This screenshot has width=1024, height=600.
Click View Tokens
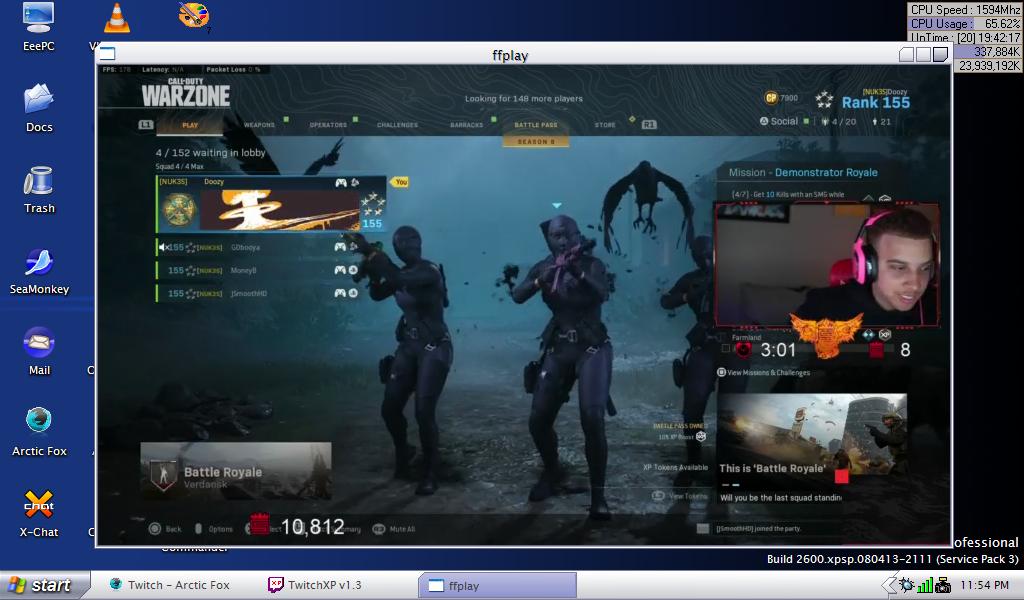(x=680, y=496)
